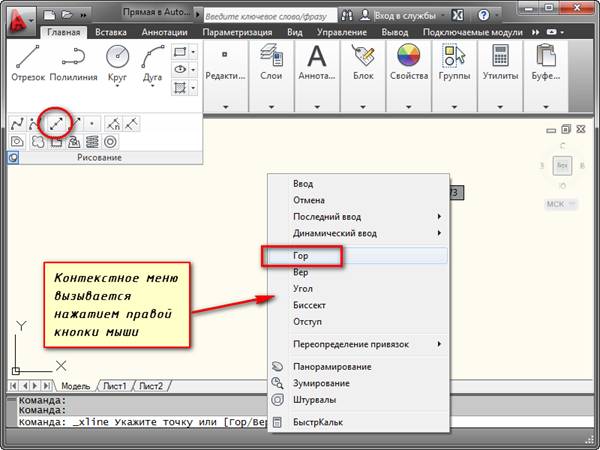The height and width of the screenshot is (450, 600).
Task: Select the donut tool
Action: 110,142
